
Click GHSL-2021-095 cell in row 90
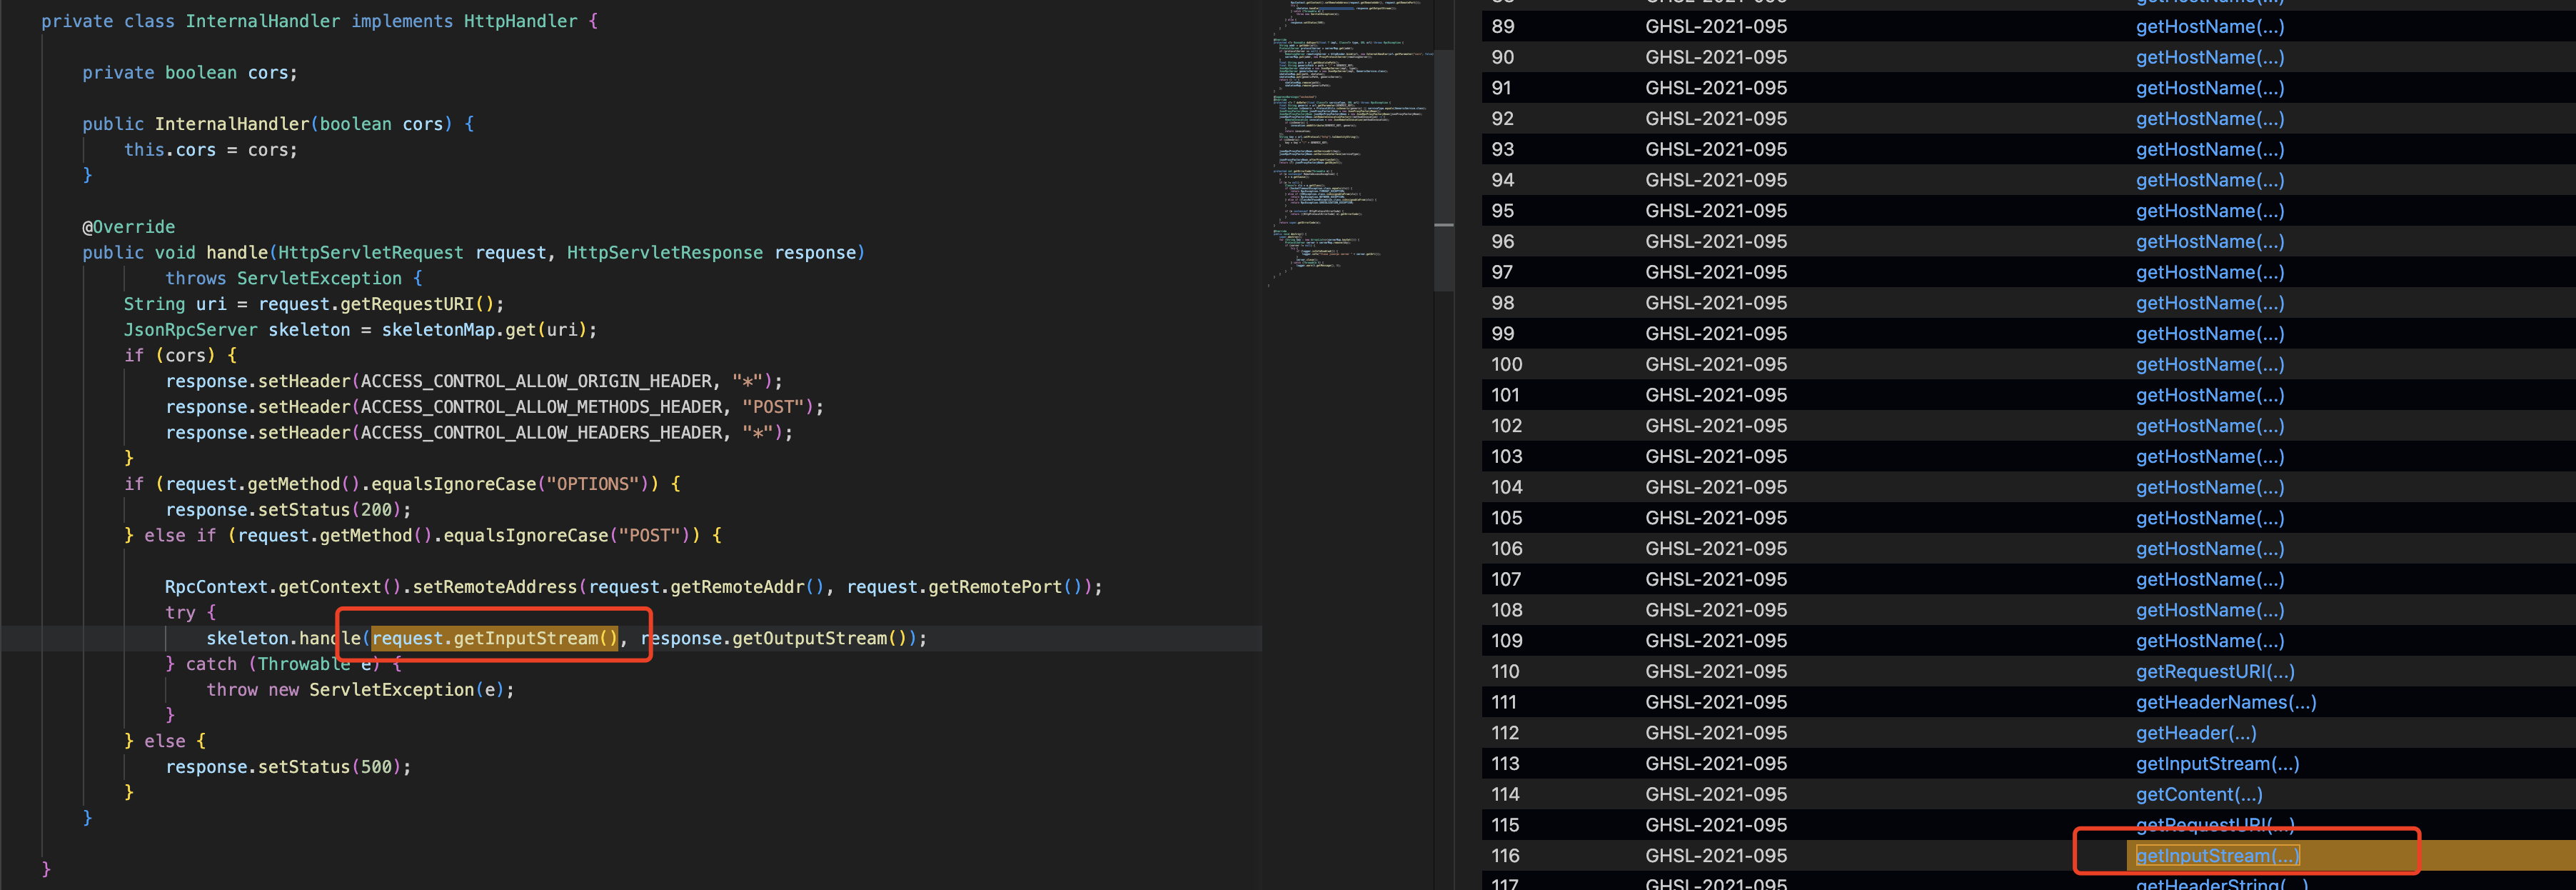pos(1716,58)
